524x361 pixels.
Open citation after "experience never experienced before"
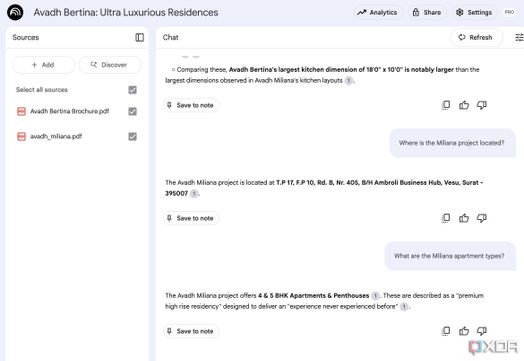point(404,307)
